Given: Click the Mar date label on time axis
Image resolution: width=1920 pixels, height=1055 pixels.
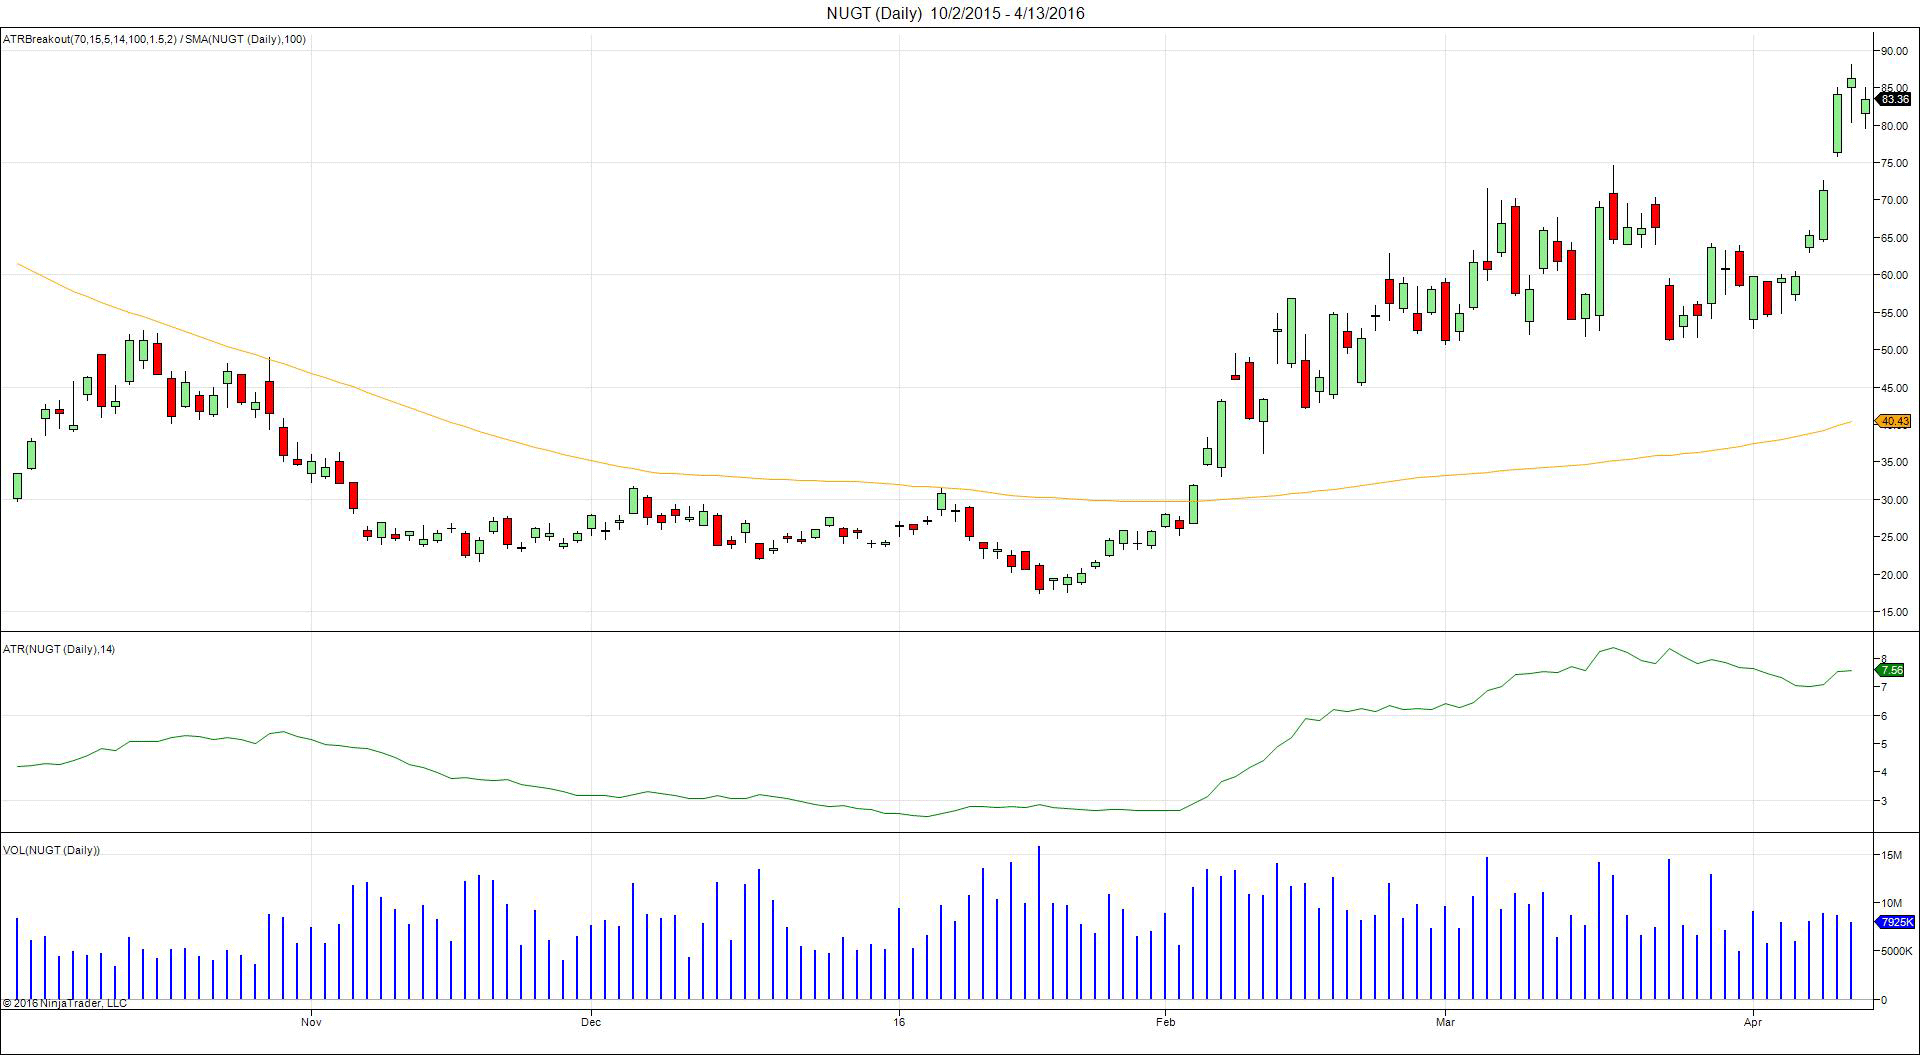Looking at the screenshot, I should [x=1445, y=1021].
